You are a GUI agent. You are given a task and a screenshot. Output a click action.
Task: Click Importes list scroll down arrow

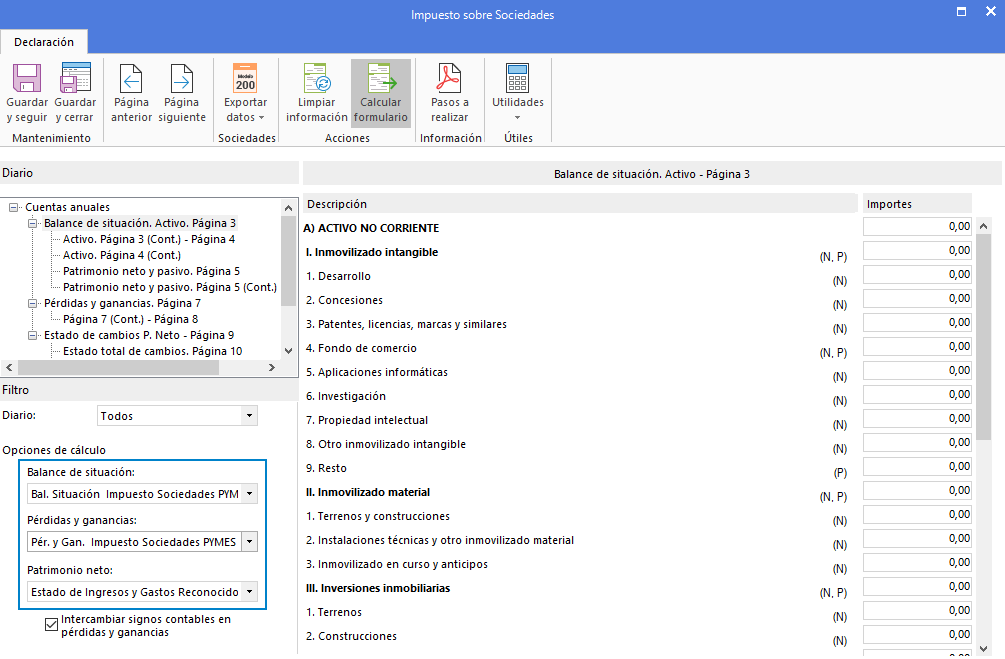tap(984, 649)
